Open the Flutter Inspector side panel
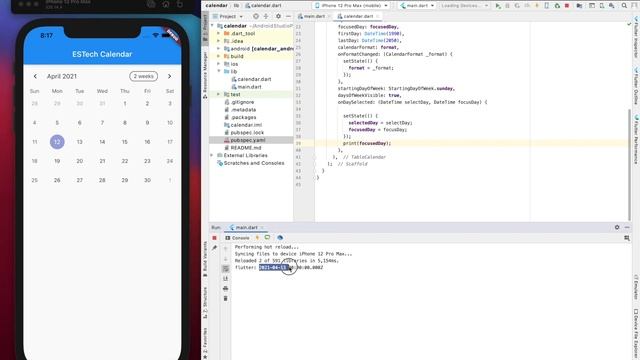640x360 pixels. coord(636,38)
